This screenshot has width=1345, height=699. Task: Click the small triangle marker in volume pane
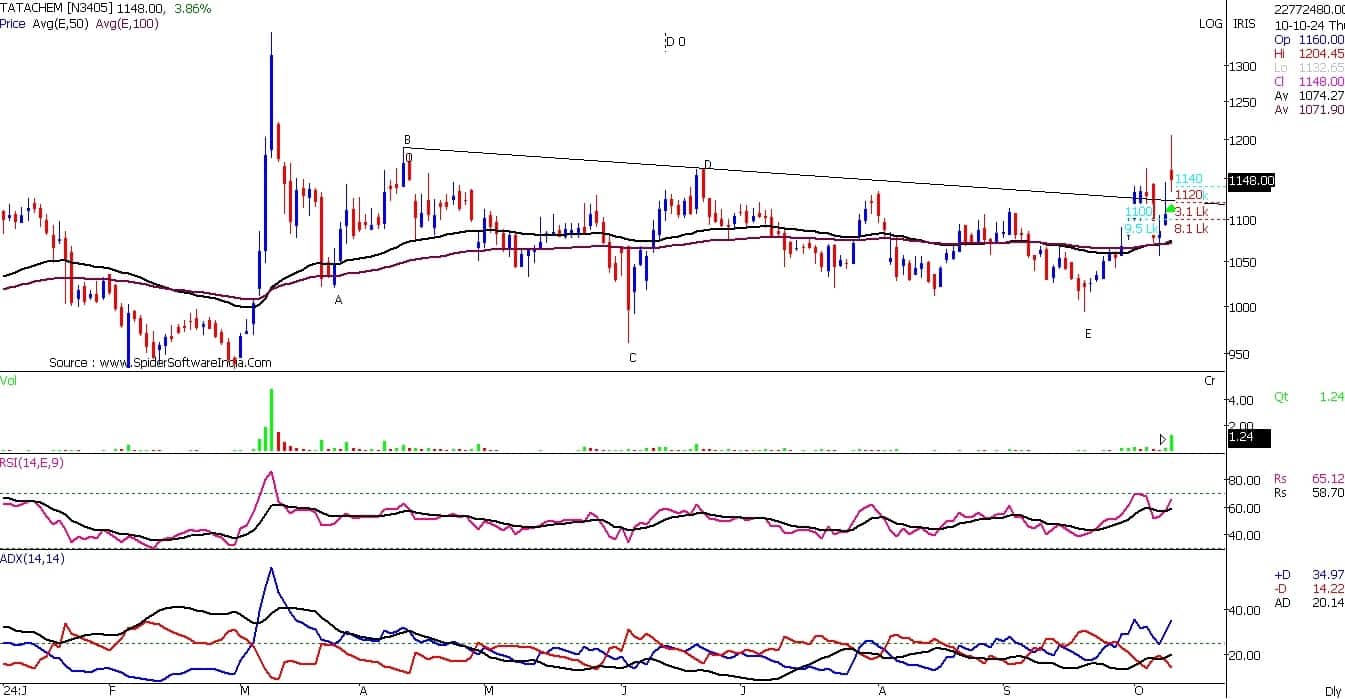tap(1162, 439)
